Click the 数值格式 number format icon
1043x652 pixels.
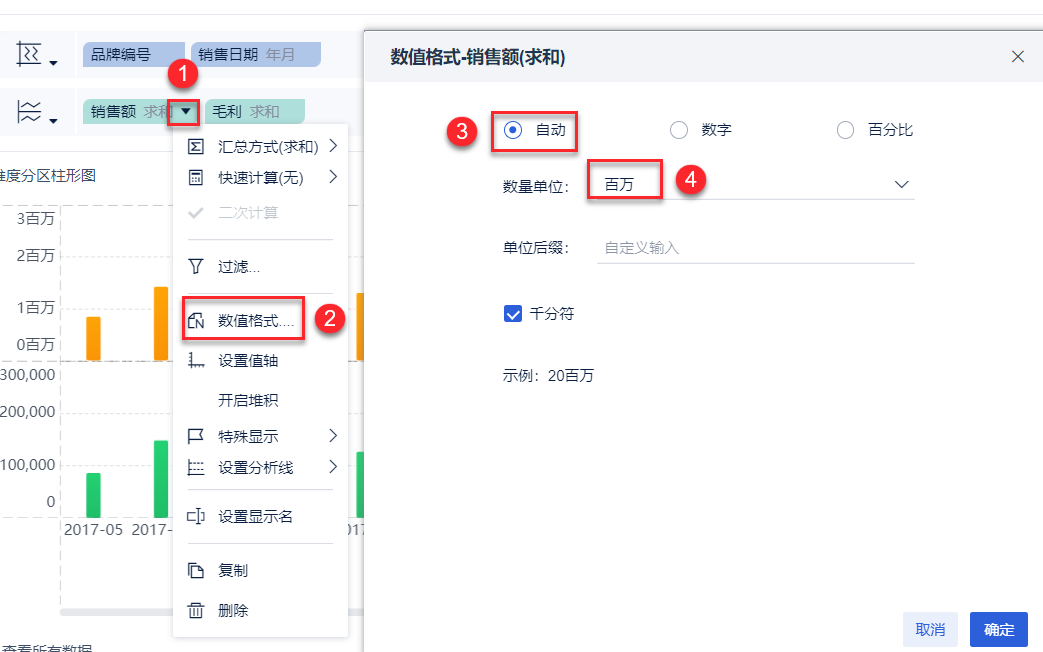(x=197, y=321)
